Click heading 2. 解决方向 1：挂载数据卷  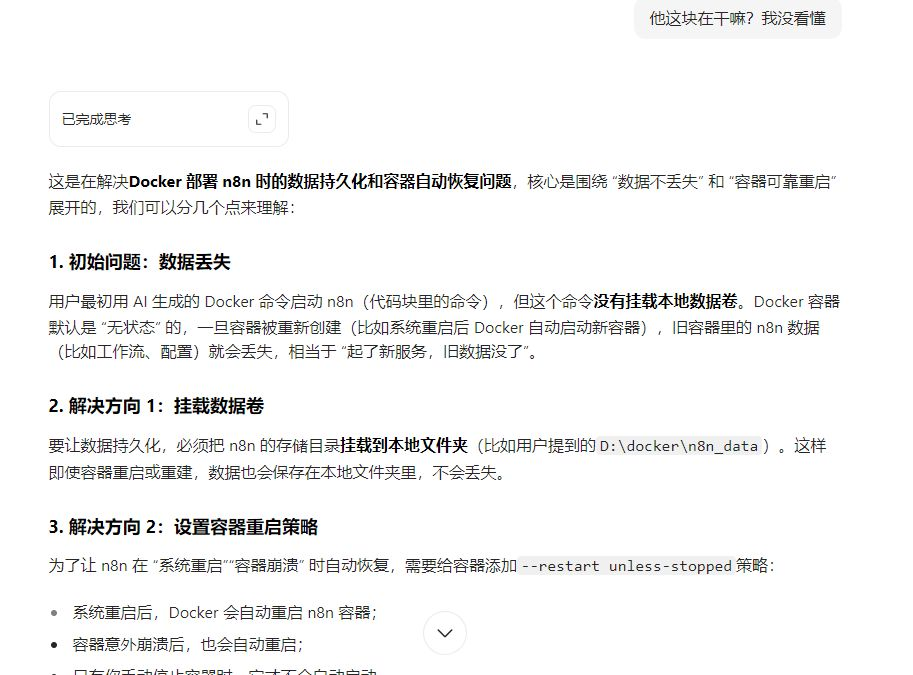(156, 406)
